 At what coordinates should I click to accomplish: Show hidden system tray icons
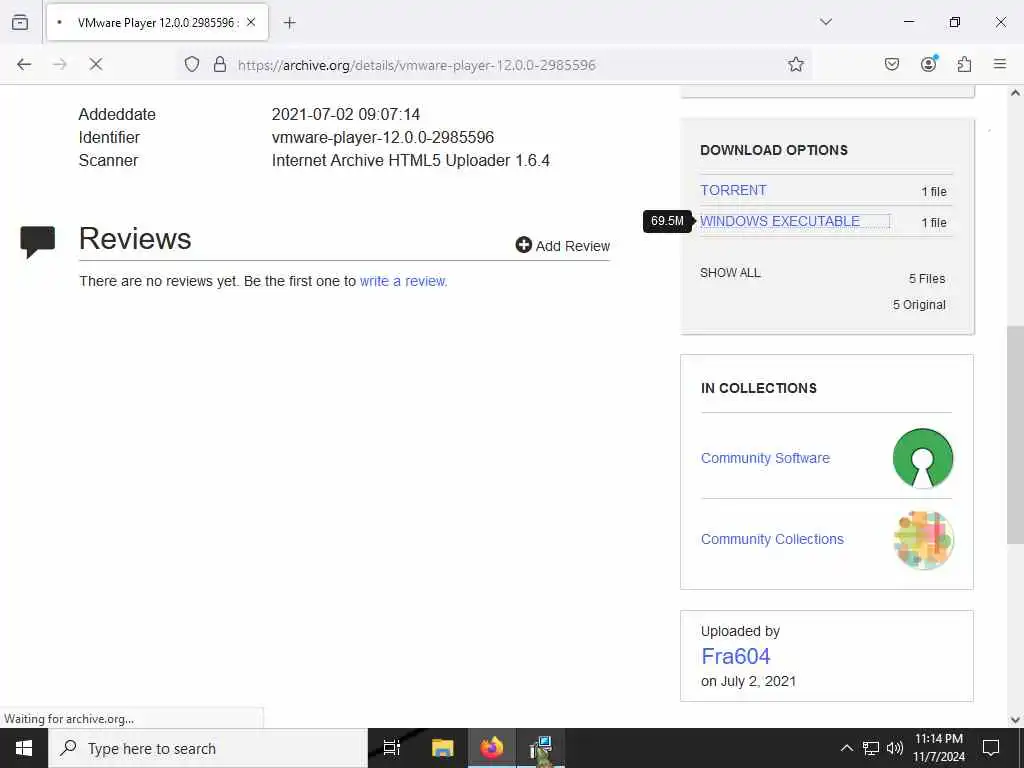coord(846,748)
